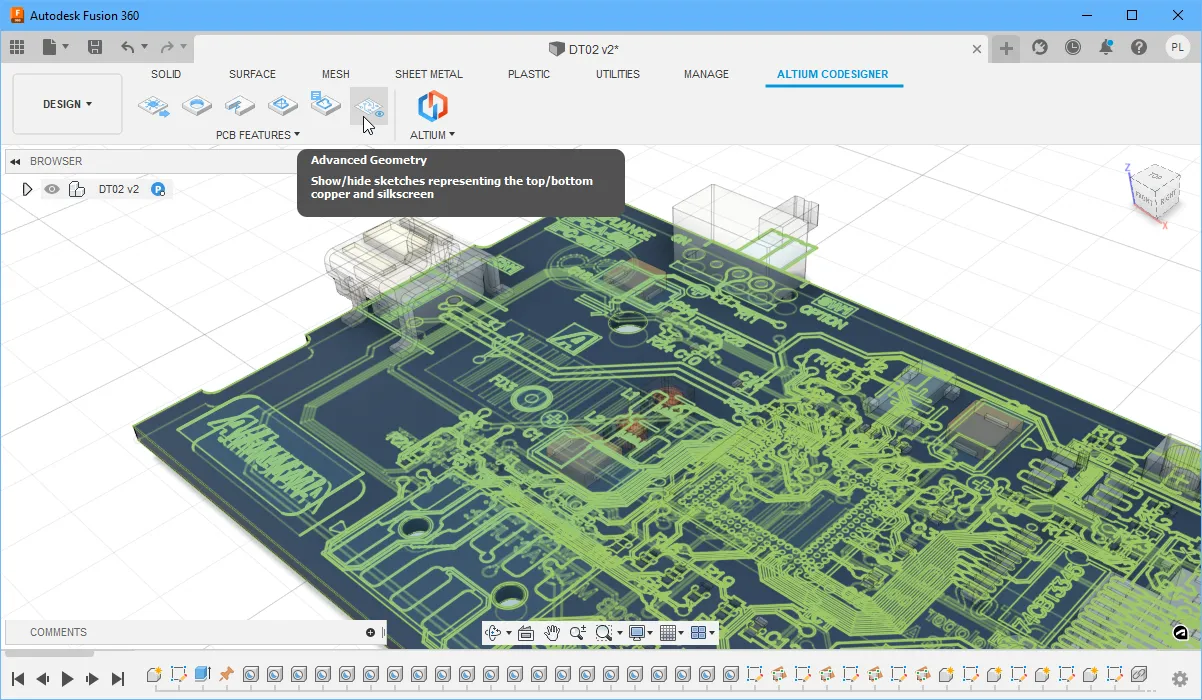Select the Pan hand tool
The image size is (1202, 700).
point(552,632)
